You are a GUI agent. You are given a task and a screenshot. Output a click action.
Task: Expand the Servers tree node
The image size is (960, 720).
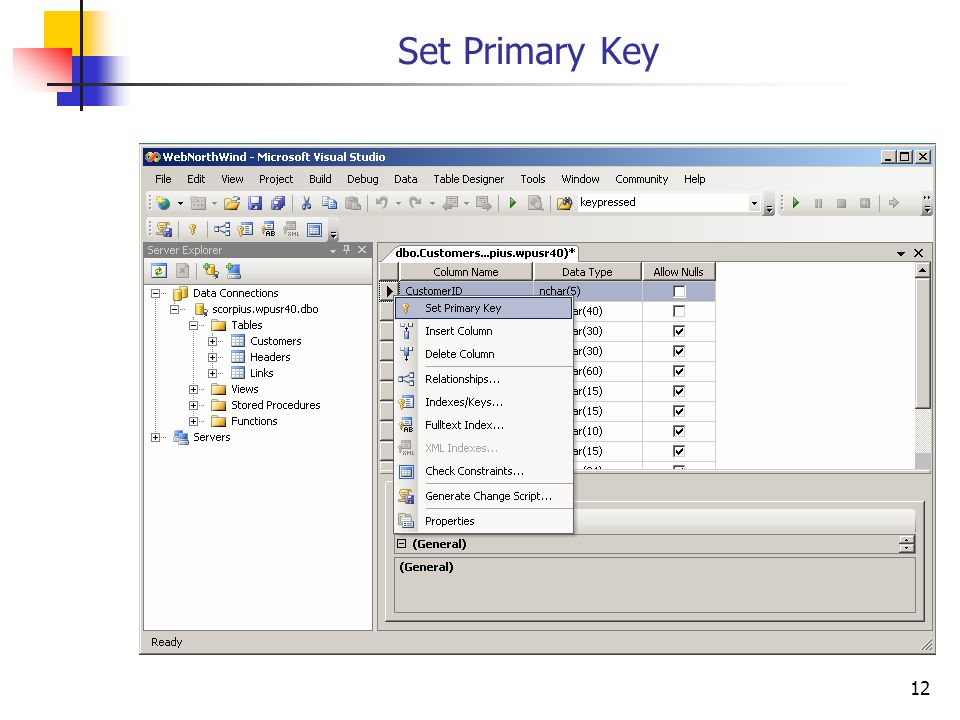tap(156, 437)
